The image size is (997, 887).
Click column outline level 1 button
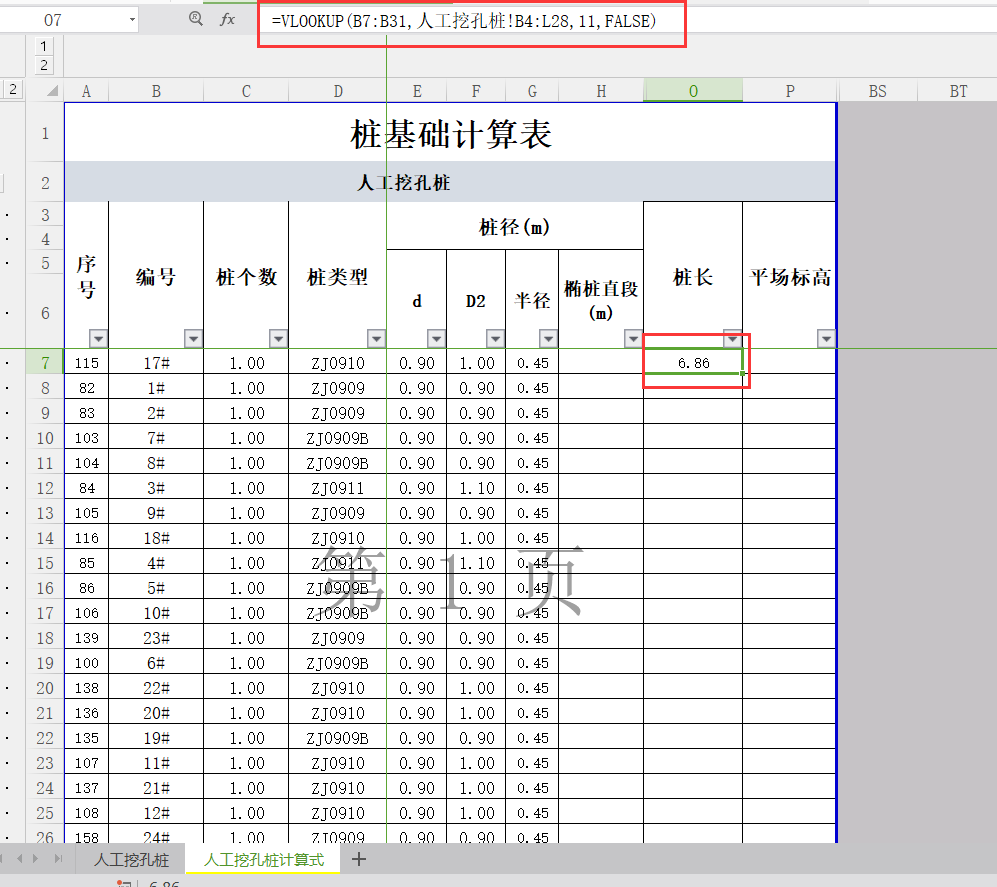coord(44,46)
